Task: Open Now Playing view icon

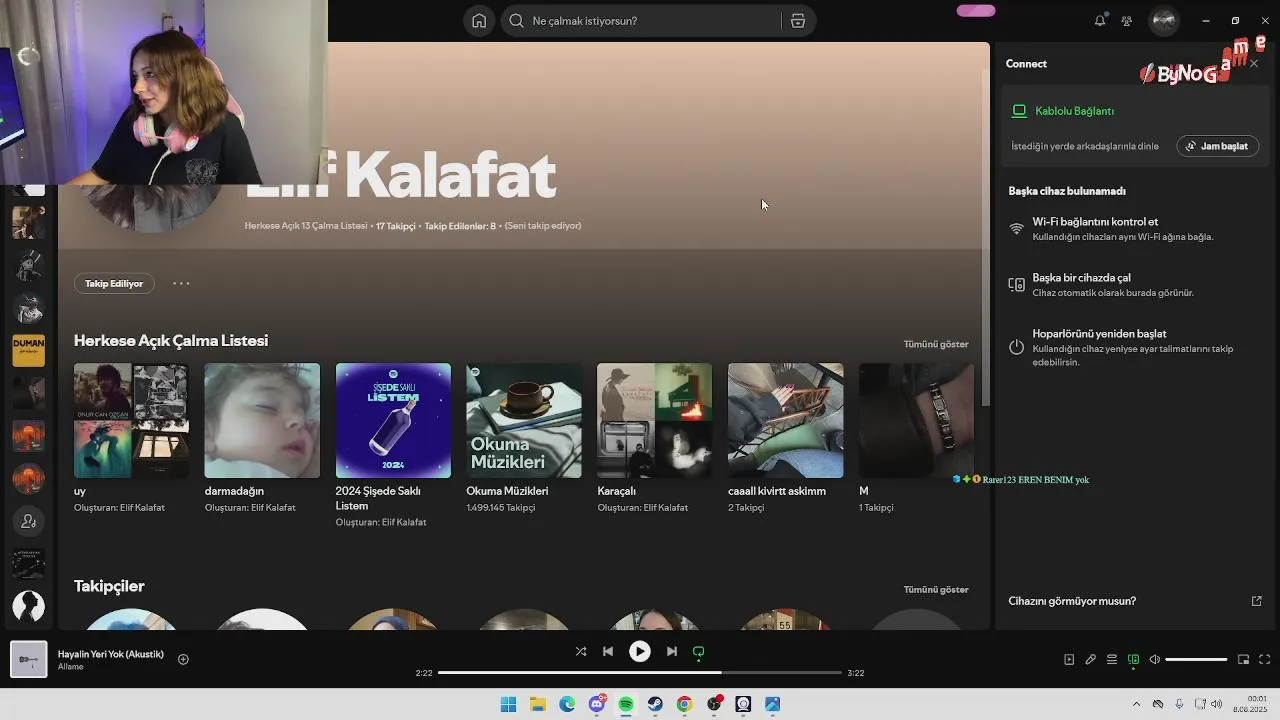Action: coord(1069,659)
